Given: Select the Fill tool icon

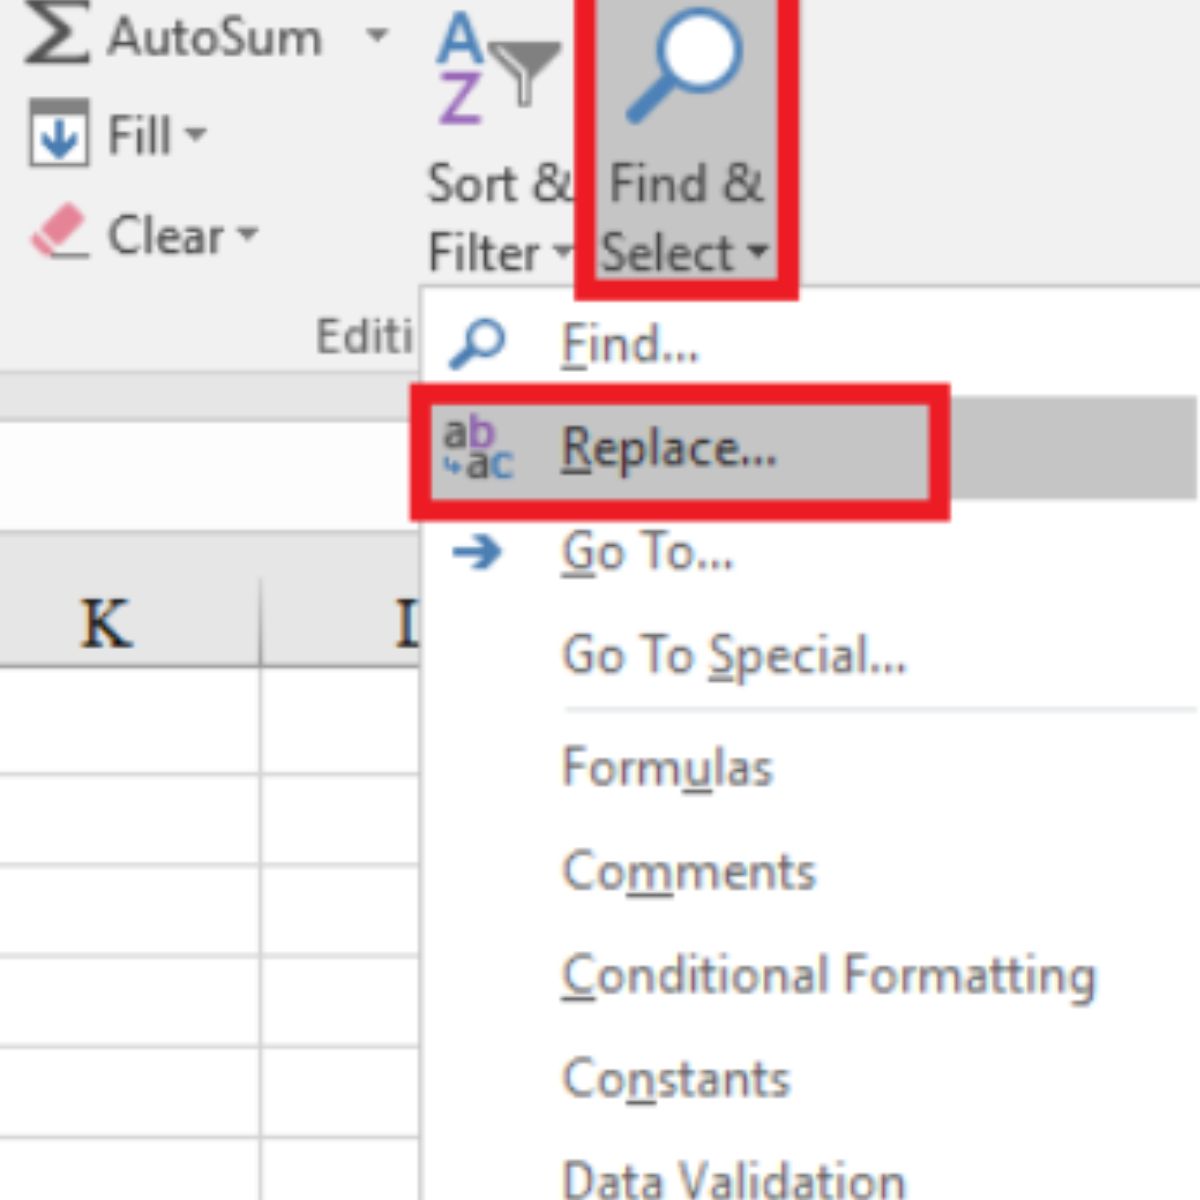Looking at the screenshot, I should pyautogui.click(x=60, y=135).
